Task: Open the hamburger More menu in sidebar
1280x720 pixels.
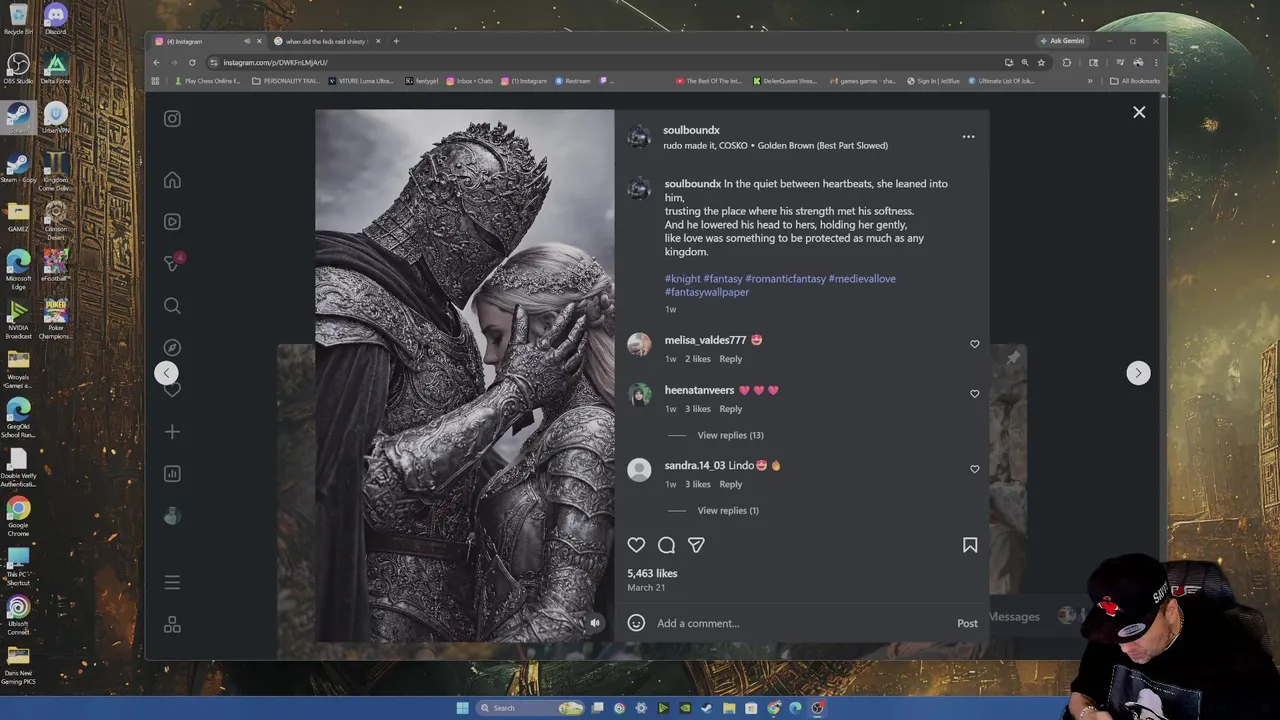Action: [x=172, y=582]
